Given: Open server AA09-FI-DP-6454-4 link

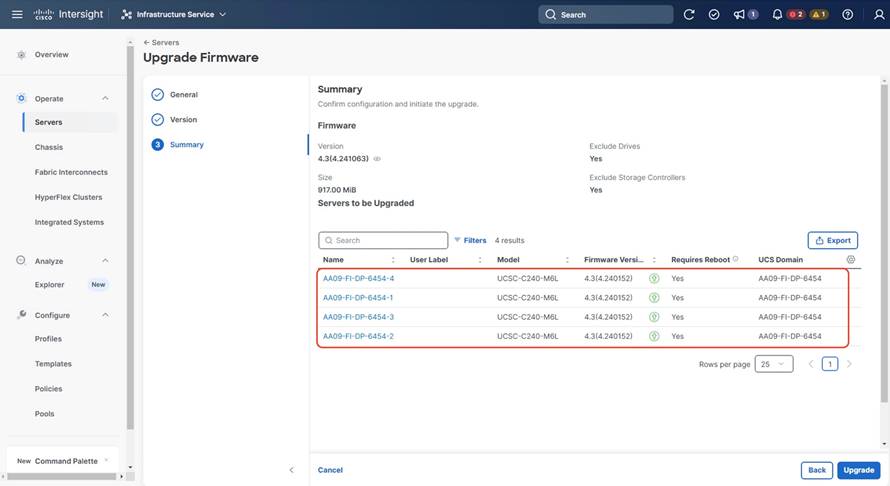Looking at the screenshot, I should (358, 278).
